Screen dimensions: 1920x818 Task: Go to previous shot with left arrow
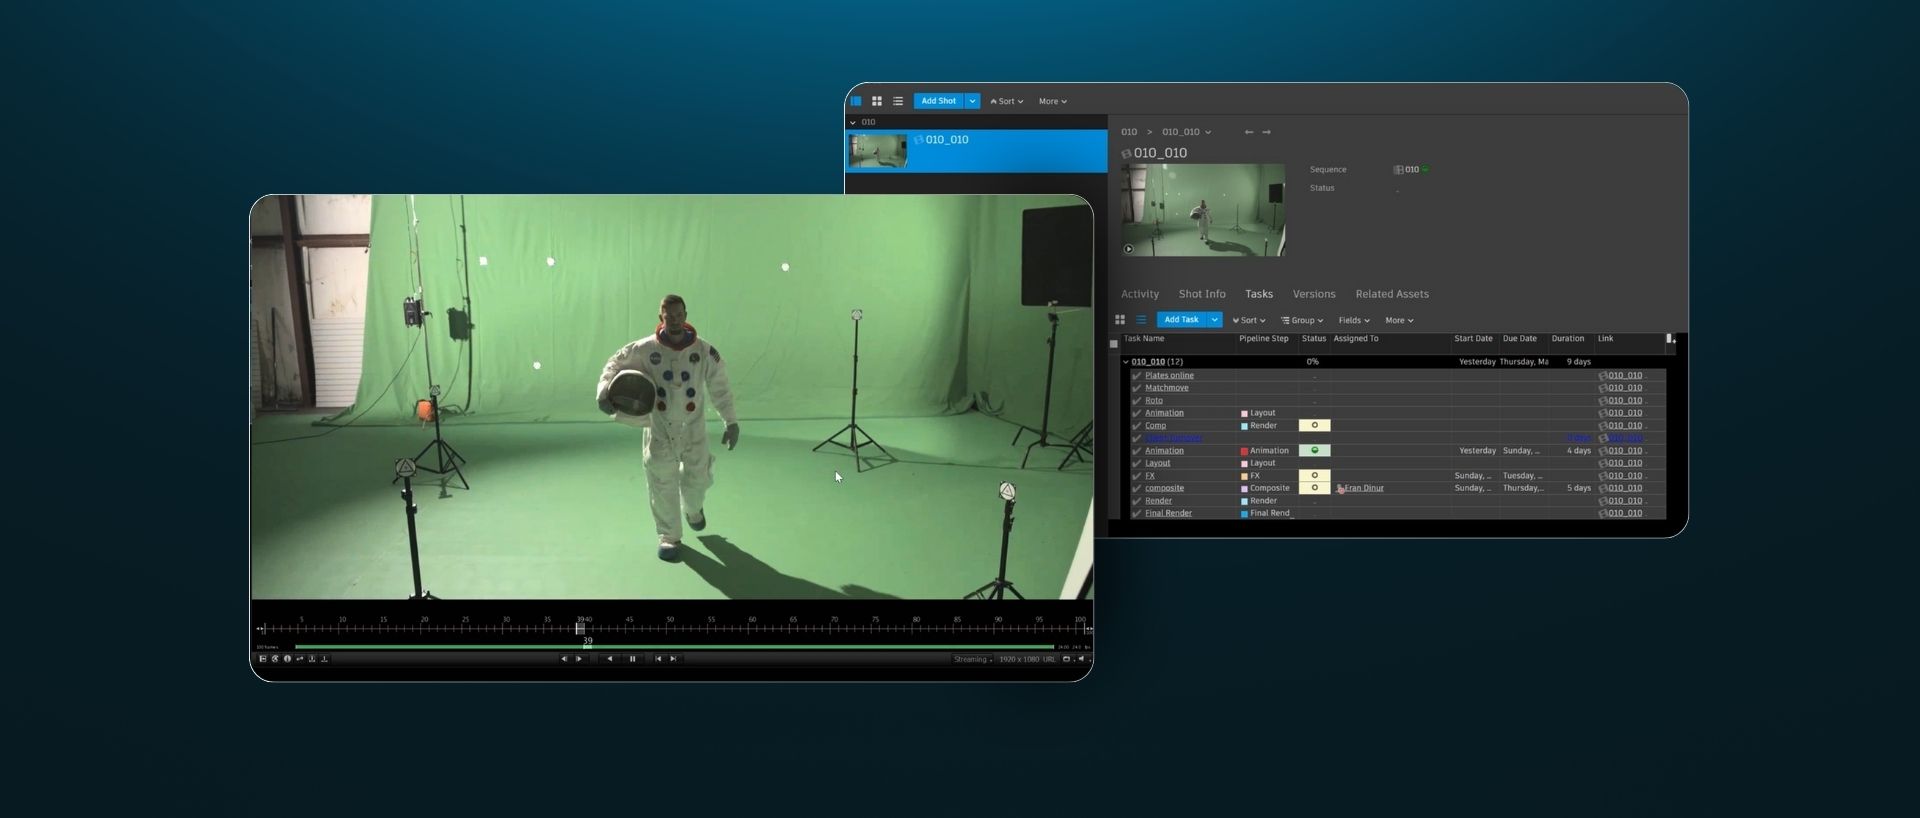(1249, 132)
